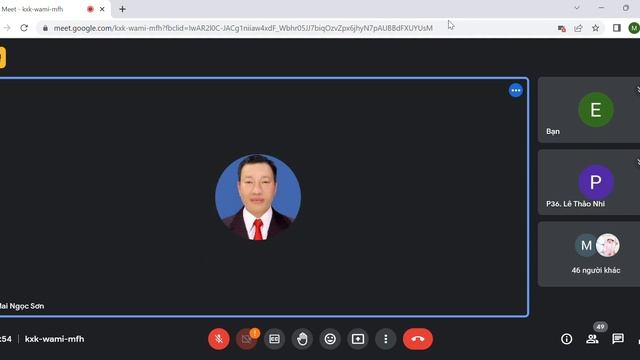Show everyone participants panel icon
Screen dimensions: 640x360
tap(592, 339)
